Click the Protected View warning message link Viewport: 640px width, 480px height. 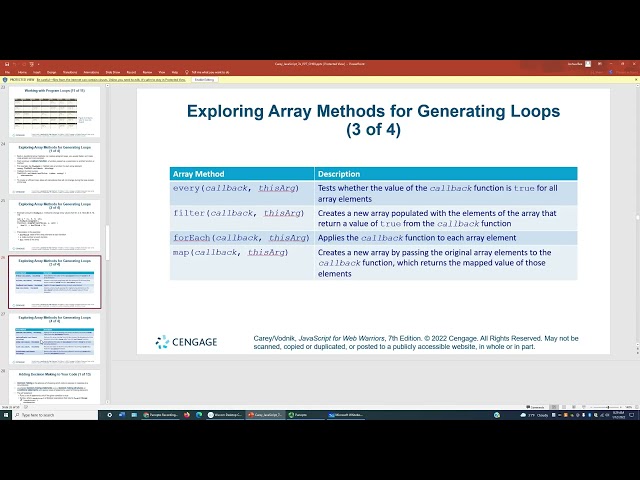click(x=111, y=80)
